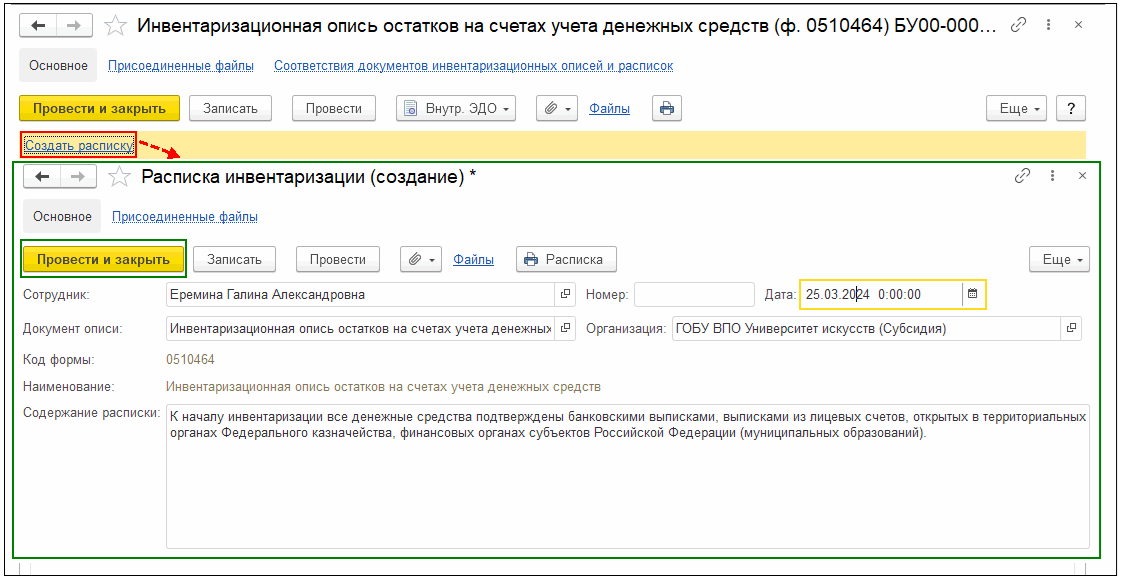Select Основное tab in Расписка window
The height and width of the screenshot is (579, 1121).
tap(62, 216)
